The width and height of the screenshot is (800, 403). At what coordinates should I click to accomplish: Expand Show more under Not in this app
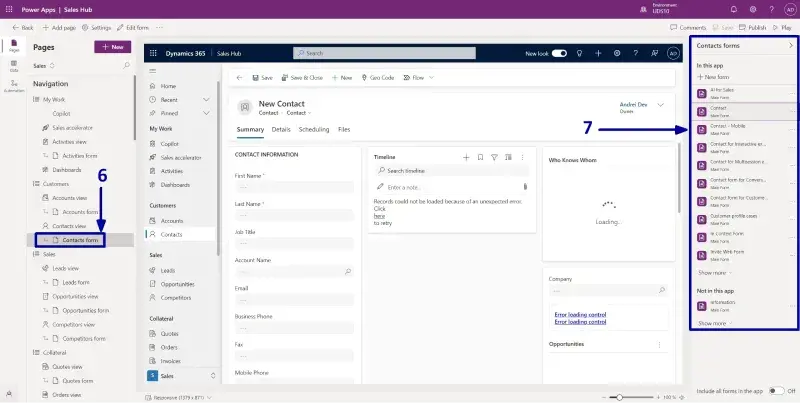(715, 323)
